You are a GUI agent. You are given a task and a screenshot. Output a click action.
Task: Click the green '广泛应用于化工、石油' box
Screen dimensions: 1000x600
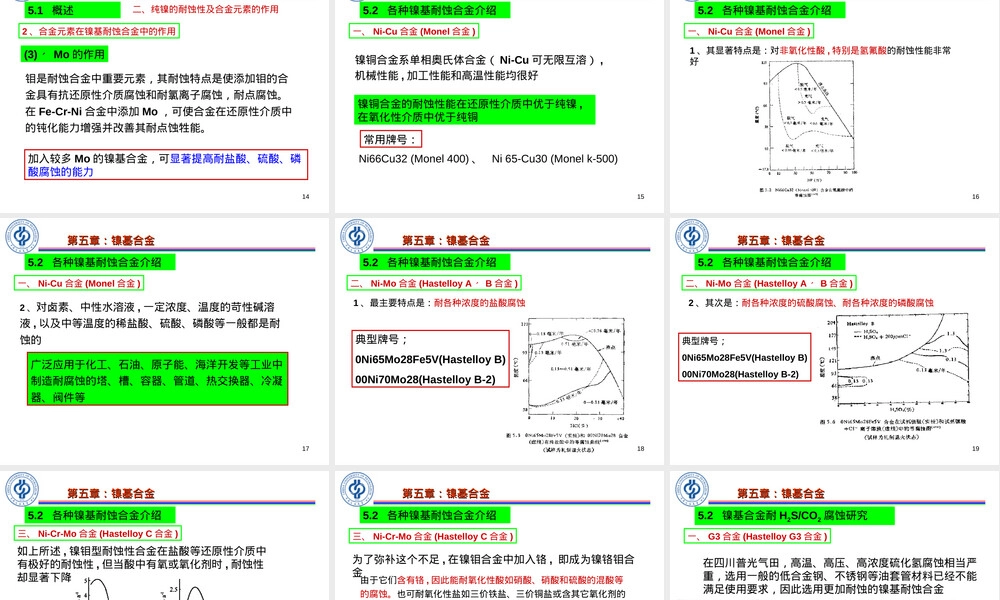(158, 379)
